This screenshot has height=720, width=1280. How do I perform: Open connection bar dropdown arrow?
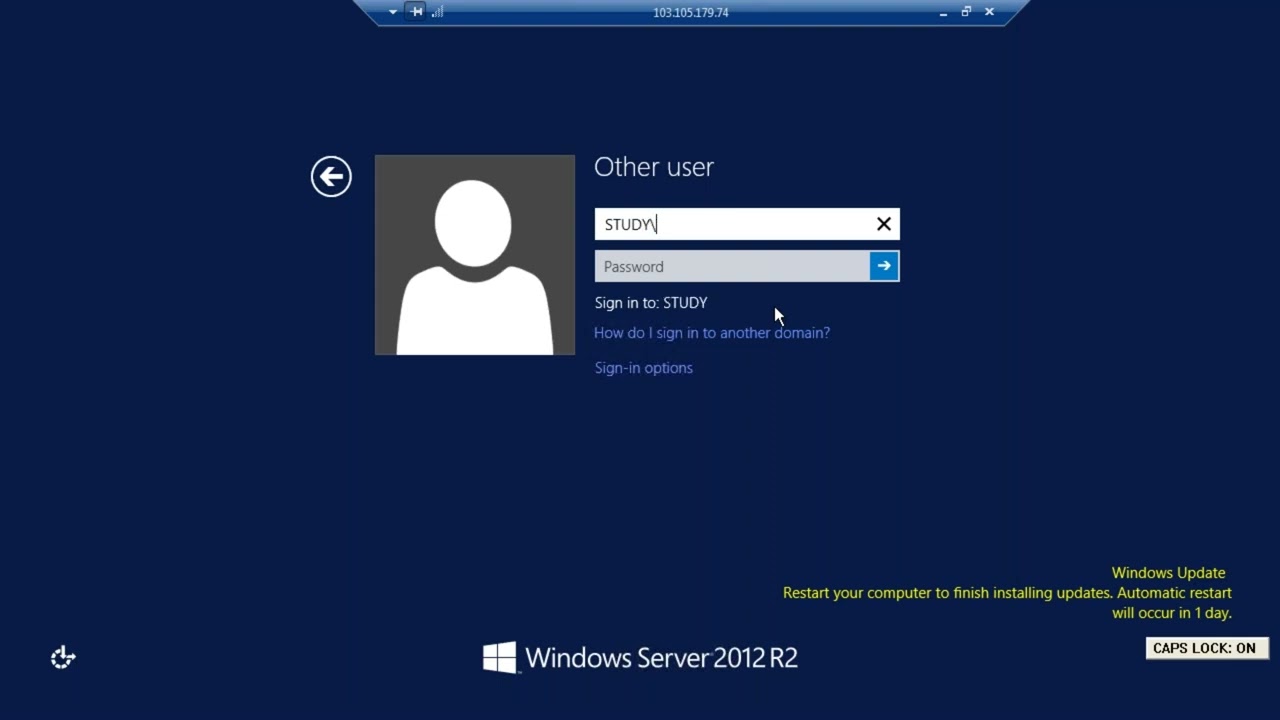(393, 13)
